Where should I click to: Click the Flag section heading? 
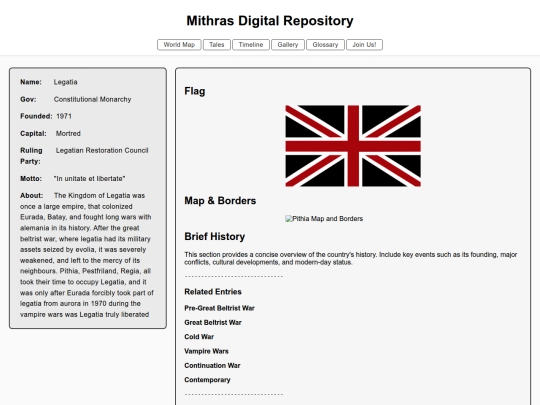[x=195, y=91]
